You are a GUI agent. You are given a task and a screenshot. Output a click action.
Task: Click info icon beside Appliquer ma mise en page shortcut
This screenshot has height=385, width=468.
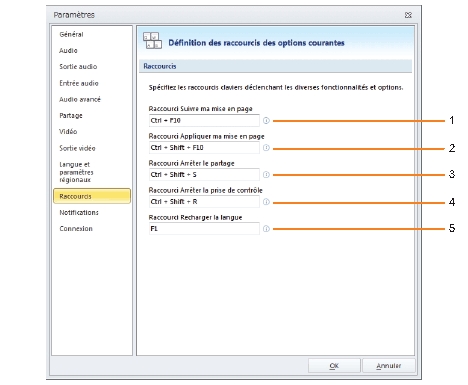(266, 148)
